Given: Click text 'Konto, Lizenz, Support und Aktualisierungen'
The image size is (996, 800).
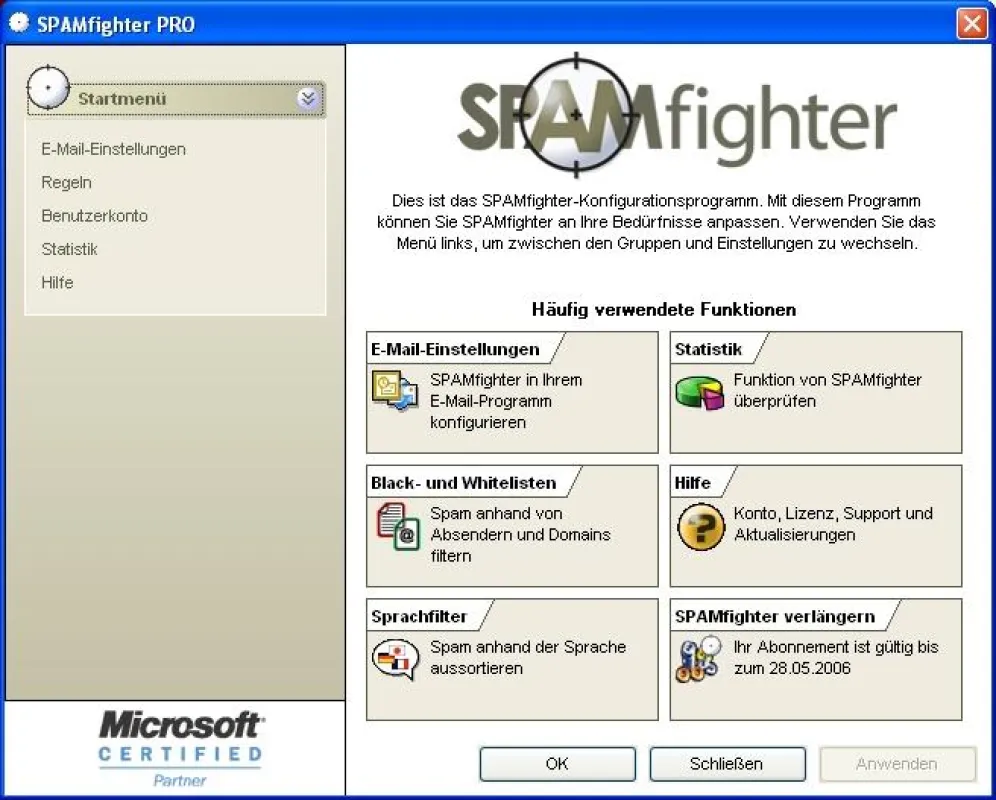Looking at the screenshot, I should pos(833,524).
